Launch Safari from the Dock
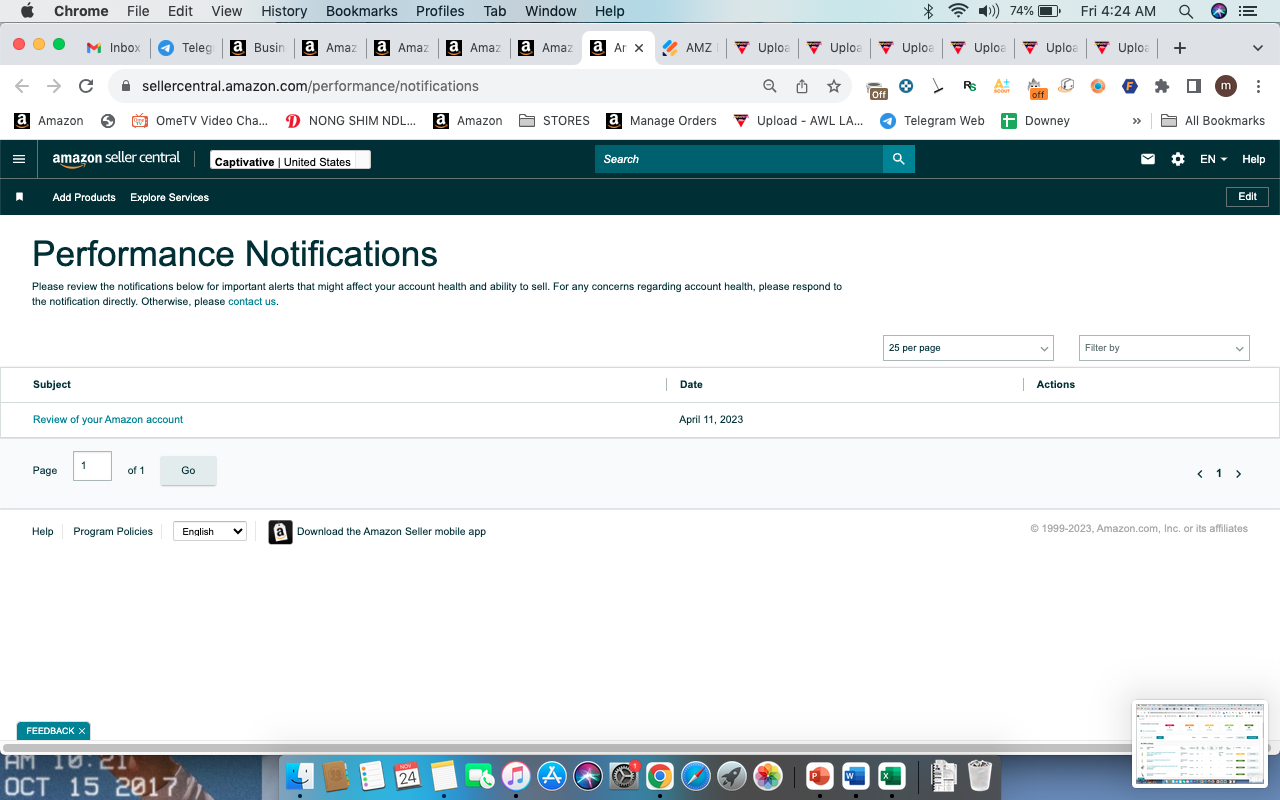The image size is (1280, 800). [696, 775]
